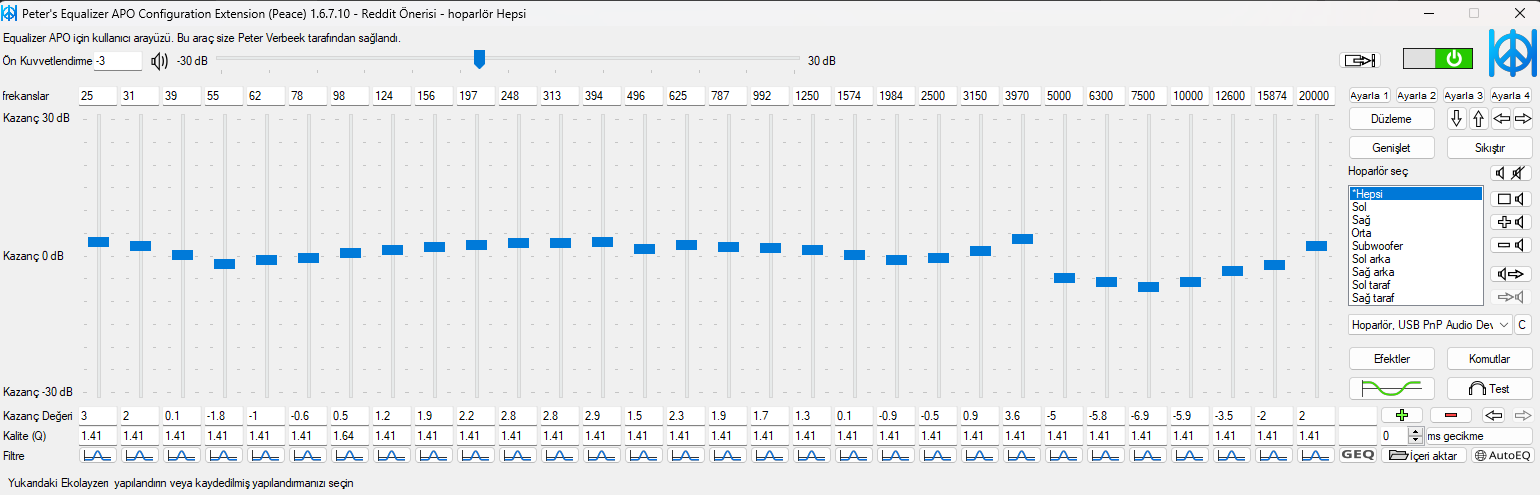Image resolution: width=1540 pixels, height=495 pixels.
Task: Click the up arrow shift-gains button
Action: [x=1479, y=119]
